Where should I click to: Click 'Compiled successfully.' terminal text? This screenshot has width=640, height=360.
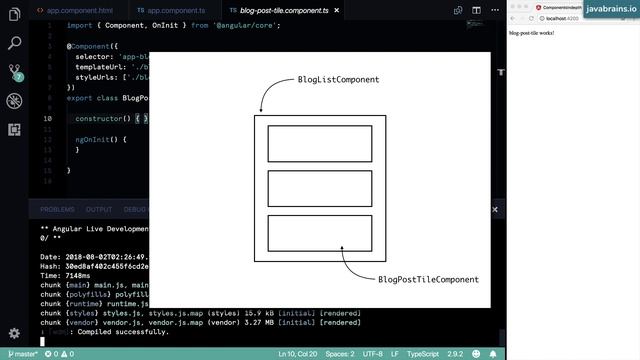[123, 332]
